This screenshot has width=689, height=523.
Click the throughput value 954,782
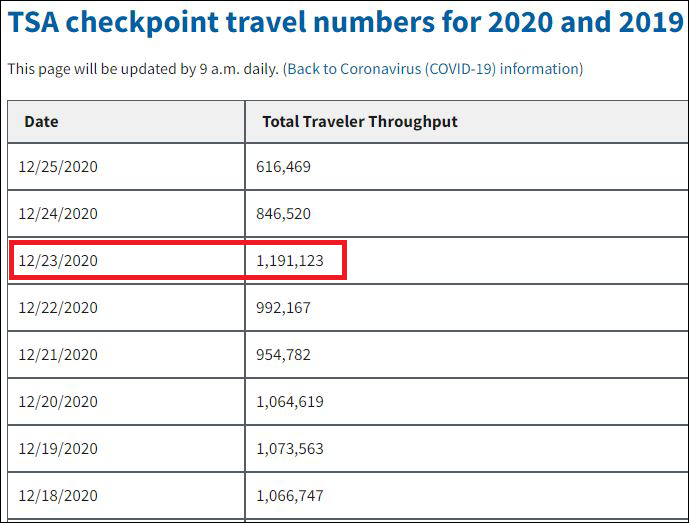(284, 355)
